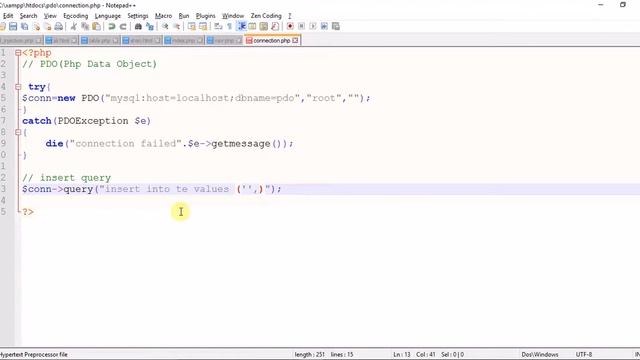
Task: Redo the edit with the toolbar arrow
Action: click(123, 27)
